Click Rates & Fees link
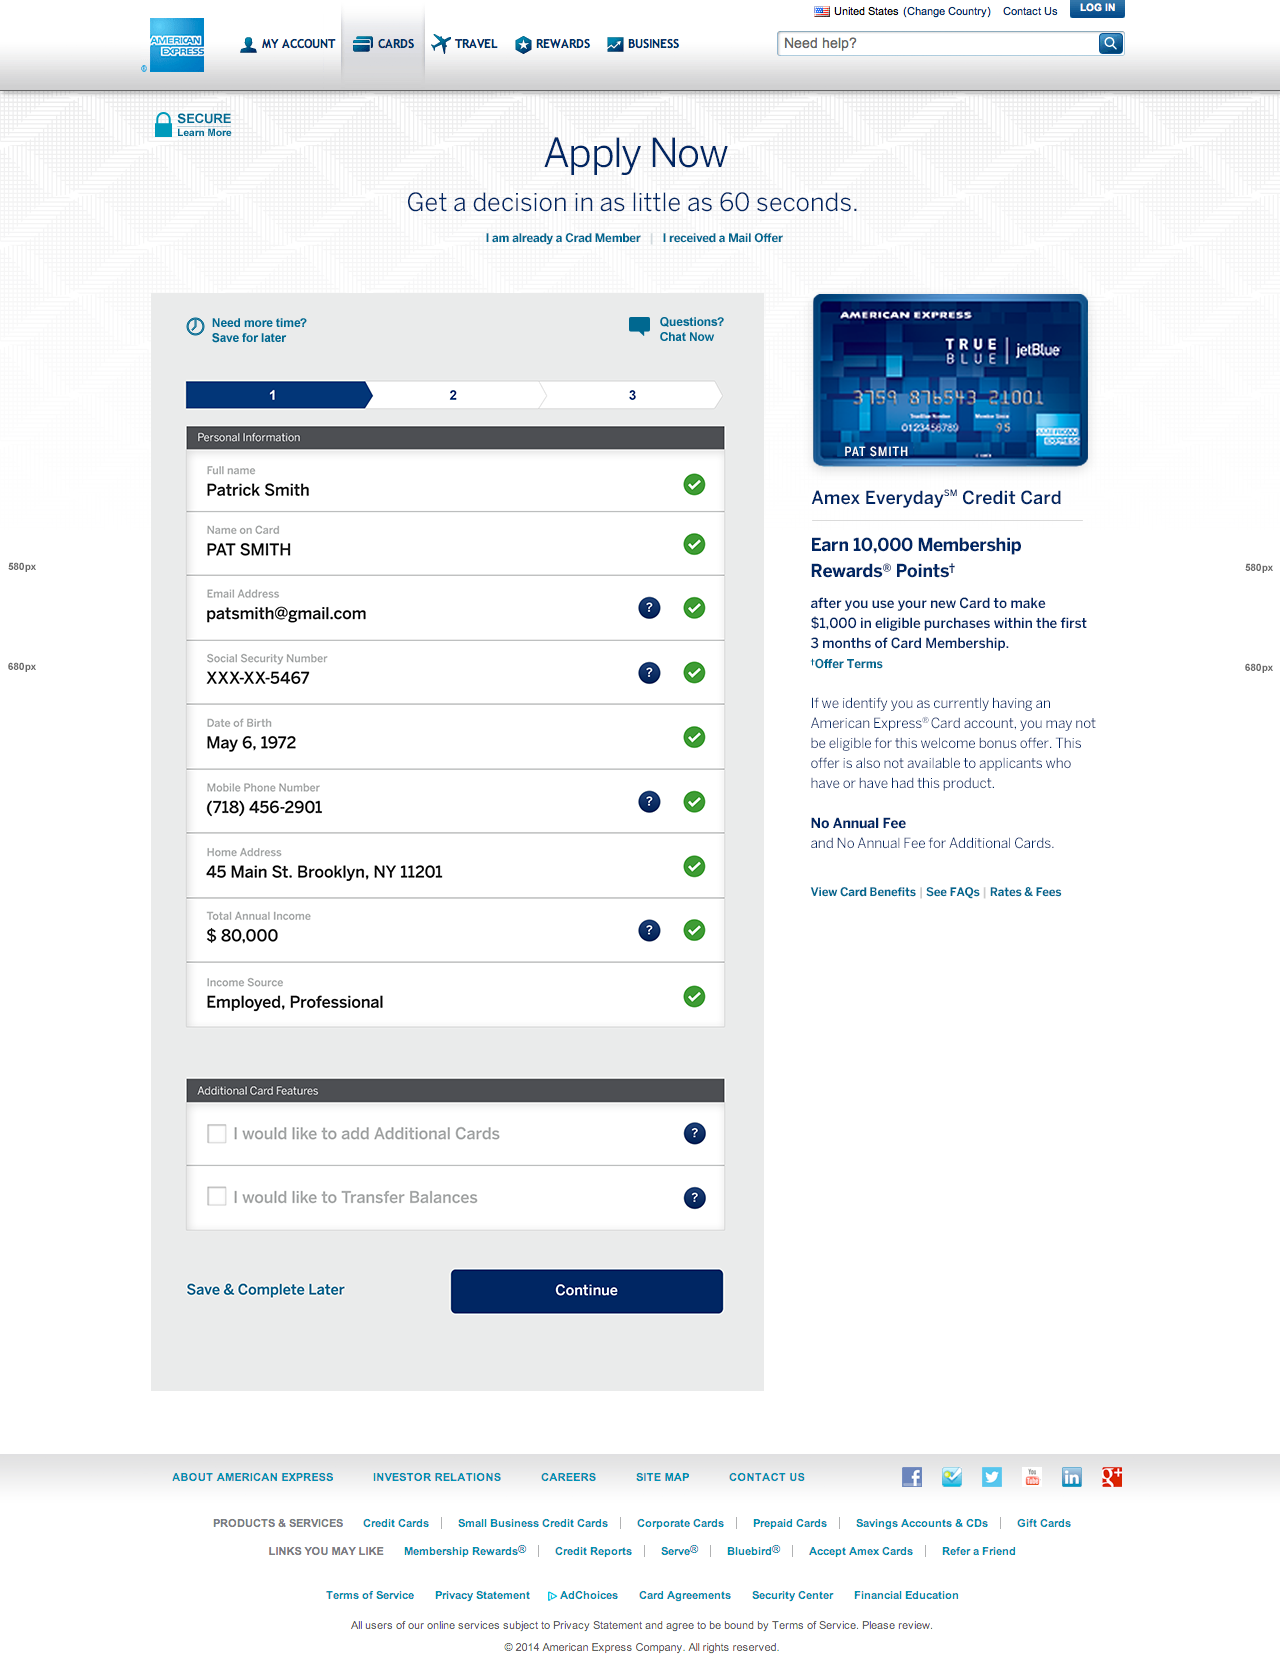This screenshot has width=1280, height=1679. pyautogui.click(x=1025, y=892)
